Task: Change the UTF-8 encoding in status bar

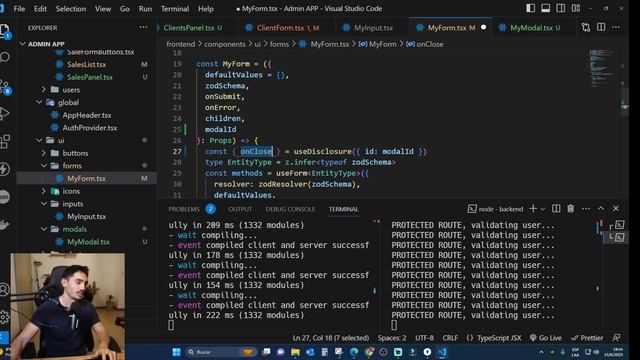Action: pos(424,338)
